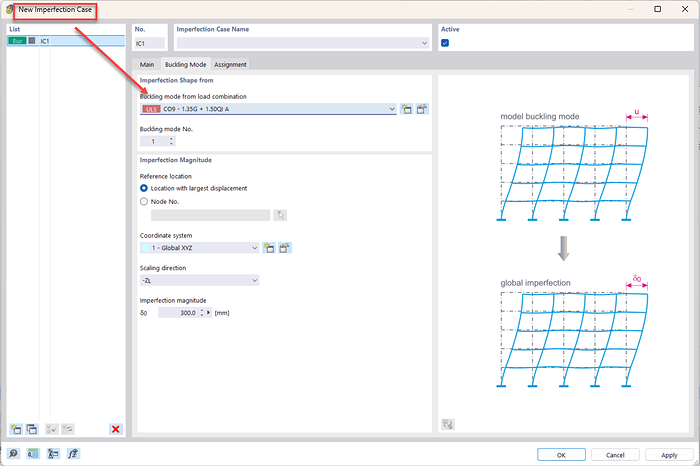Edit selected load combination next to CO9
This screenshot has width=700, height=466.
(422, 109)
